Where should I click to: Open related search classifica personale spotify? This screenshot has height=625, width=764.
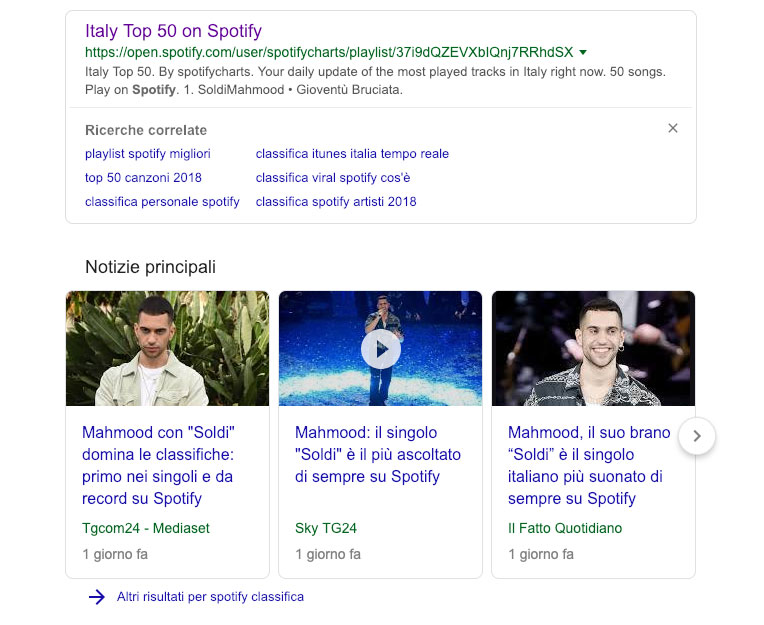162,202
